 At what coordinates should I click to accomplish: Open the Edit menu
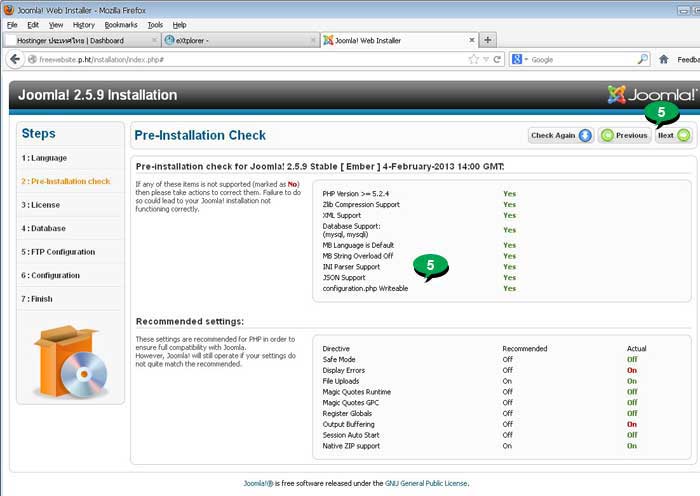[x=33, y=25]
